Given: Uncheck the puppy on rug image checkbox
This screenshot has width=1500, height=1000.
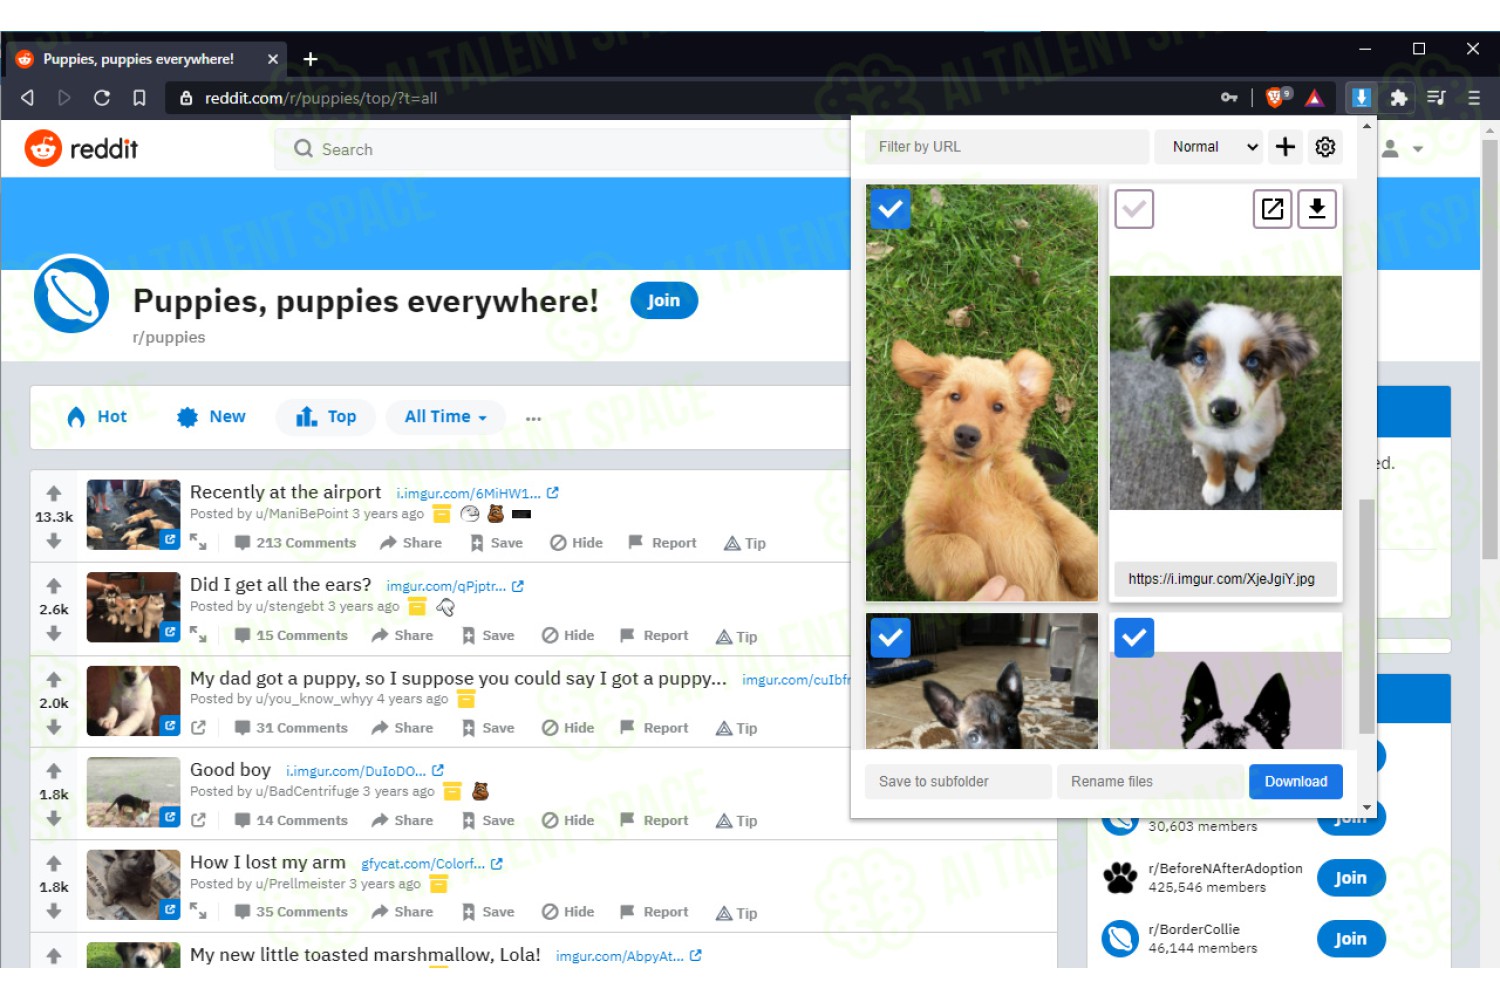Looking at the screenshot, I should (890, 637).
